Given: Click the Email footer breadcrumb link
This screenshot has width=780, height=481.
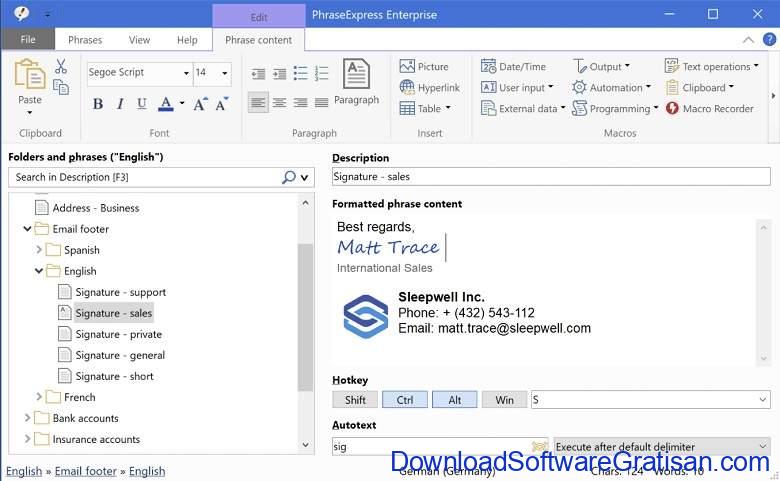Looking at the screenshot, I should 86,471.
